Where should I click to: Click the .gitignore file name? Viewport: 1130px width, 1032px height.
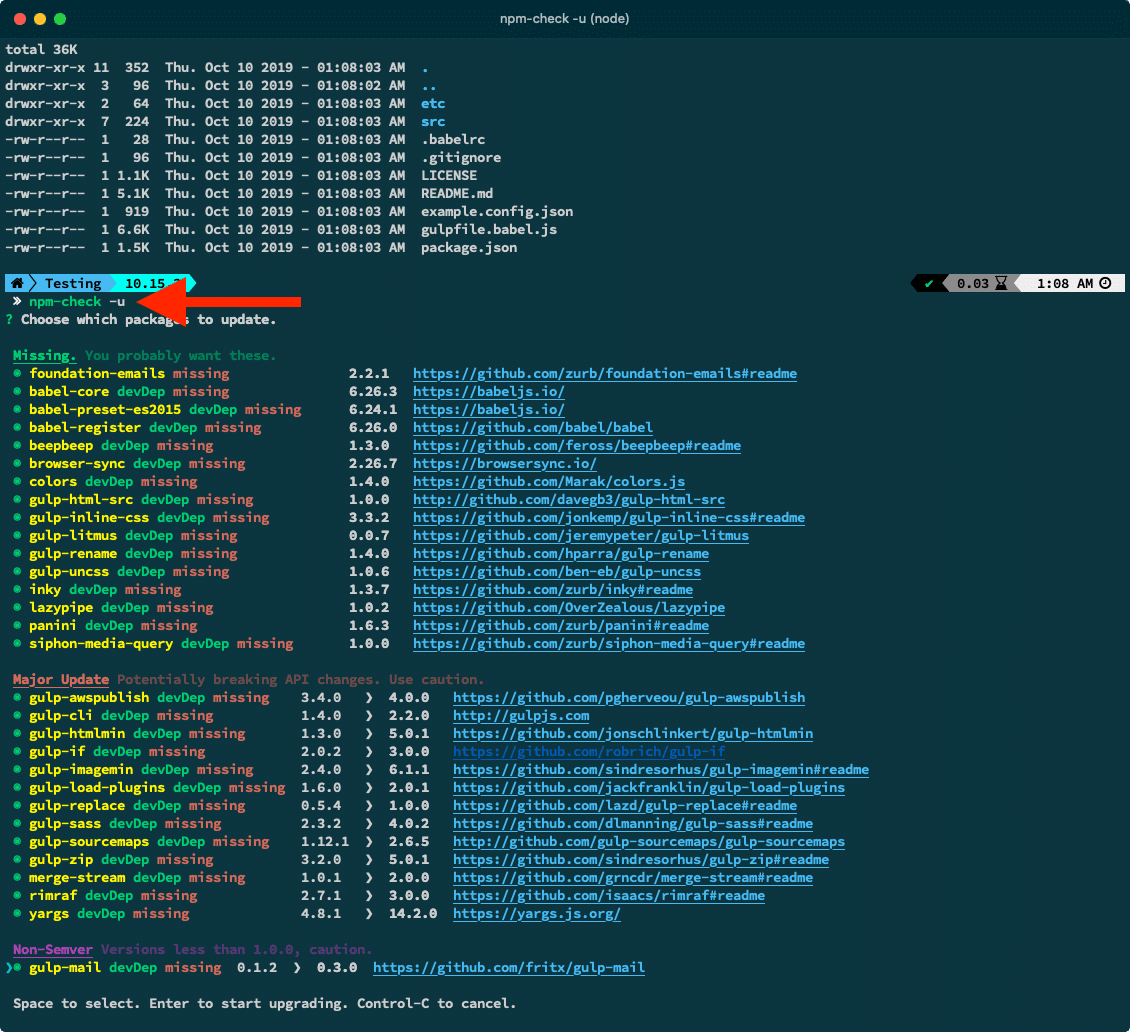click(x=461, y=157)
